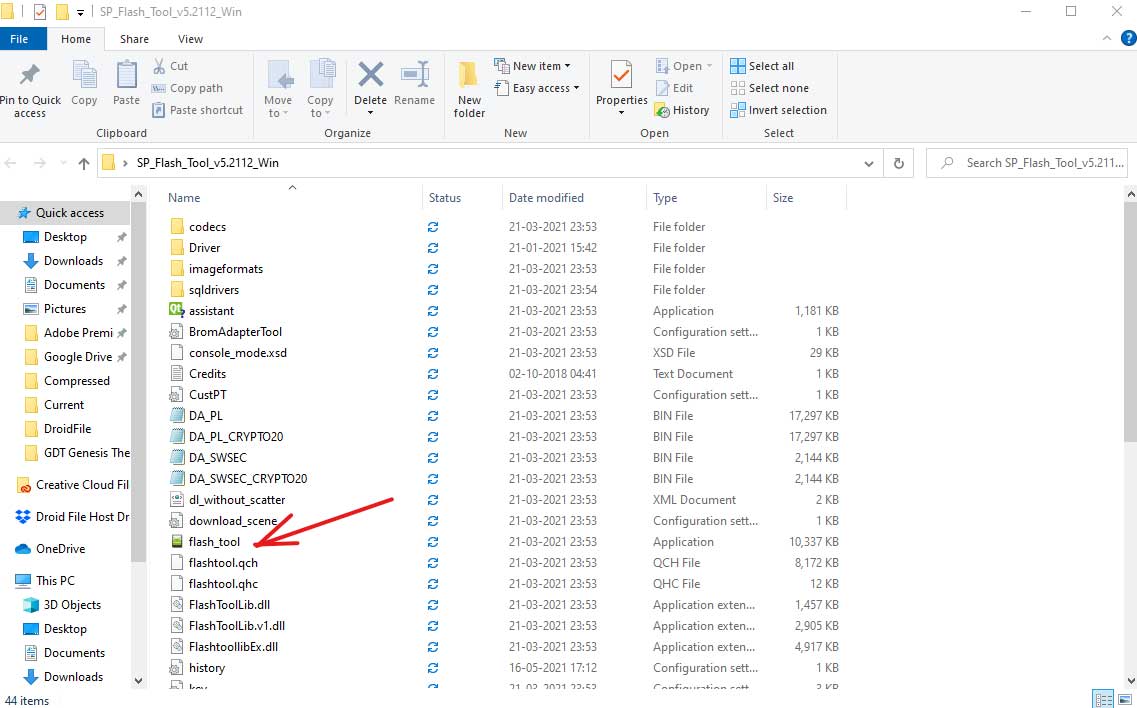Screen dimensions: 1137x708
Task: Switch to Large icons view in status bar
Action: click(x=1125, y=700)
